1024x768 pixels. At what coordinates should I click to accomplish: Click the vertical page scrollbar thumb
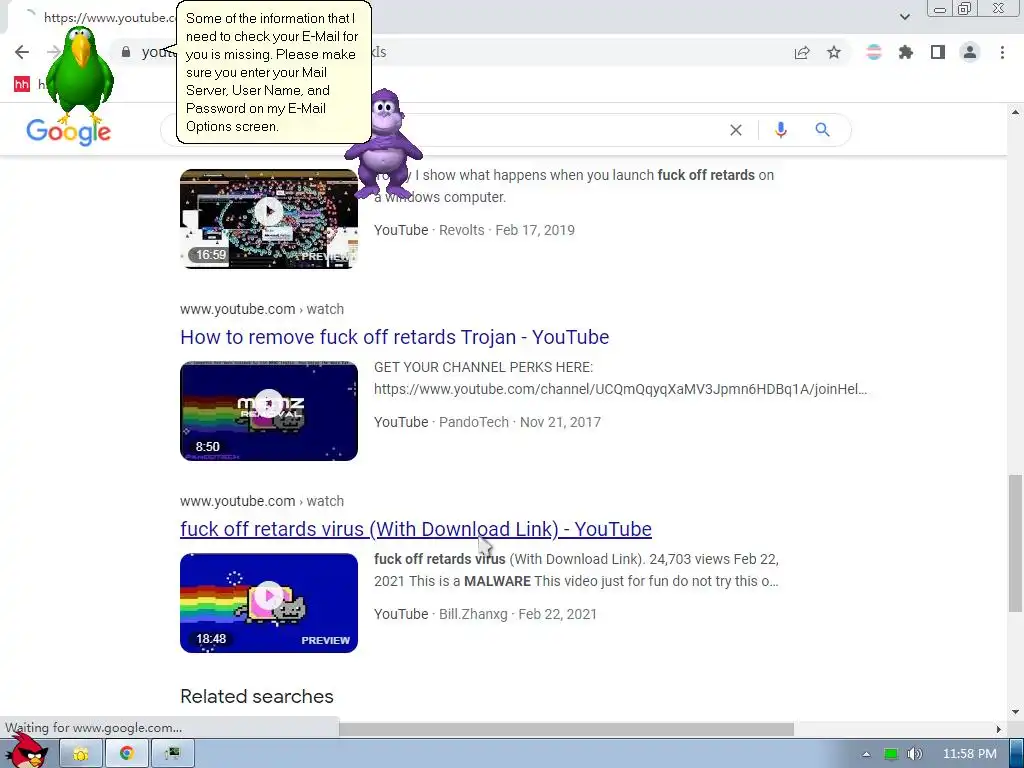[x=1015, y=543]
